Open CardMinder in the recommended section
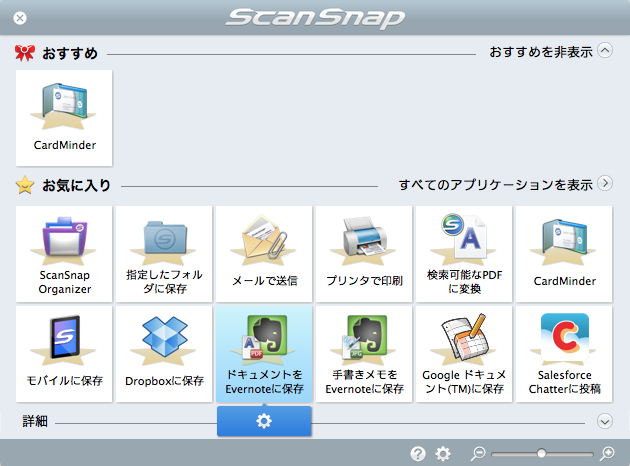630x466 pixels. pyautogui.click(x=64, y=118)
